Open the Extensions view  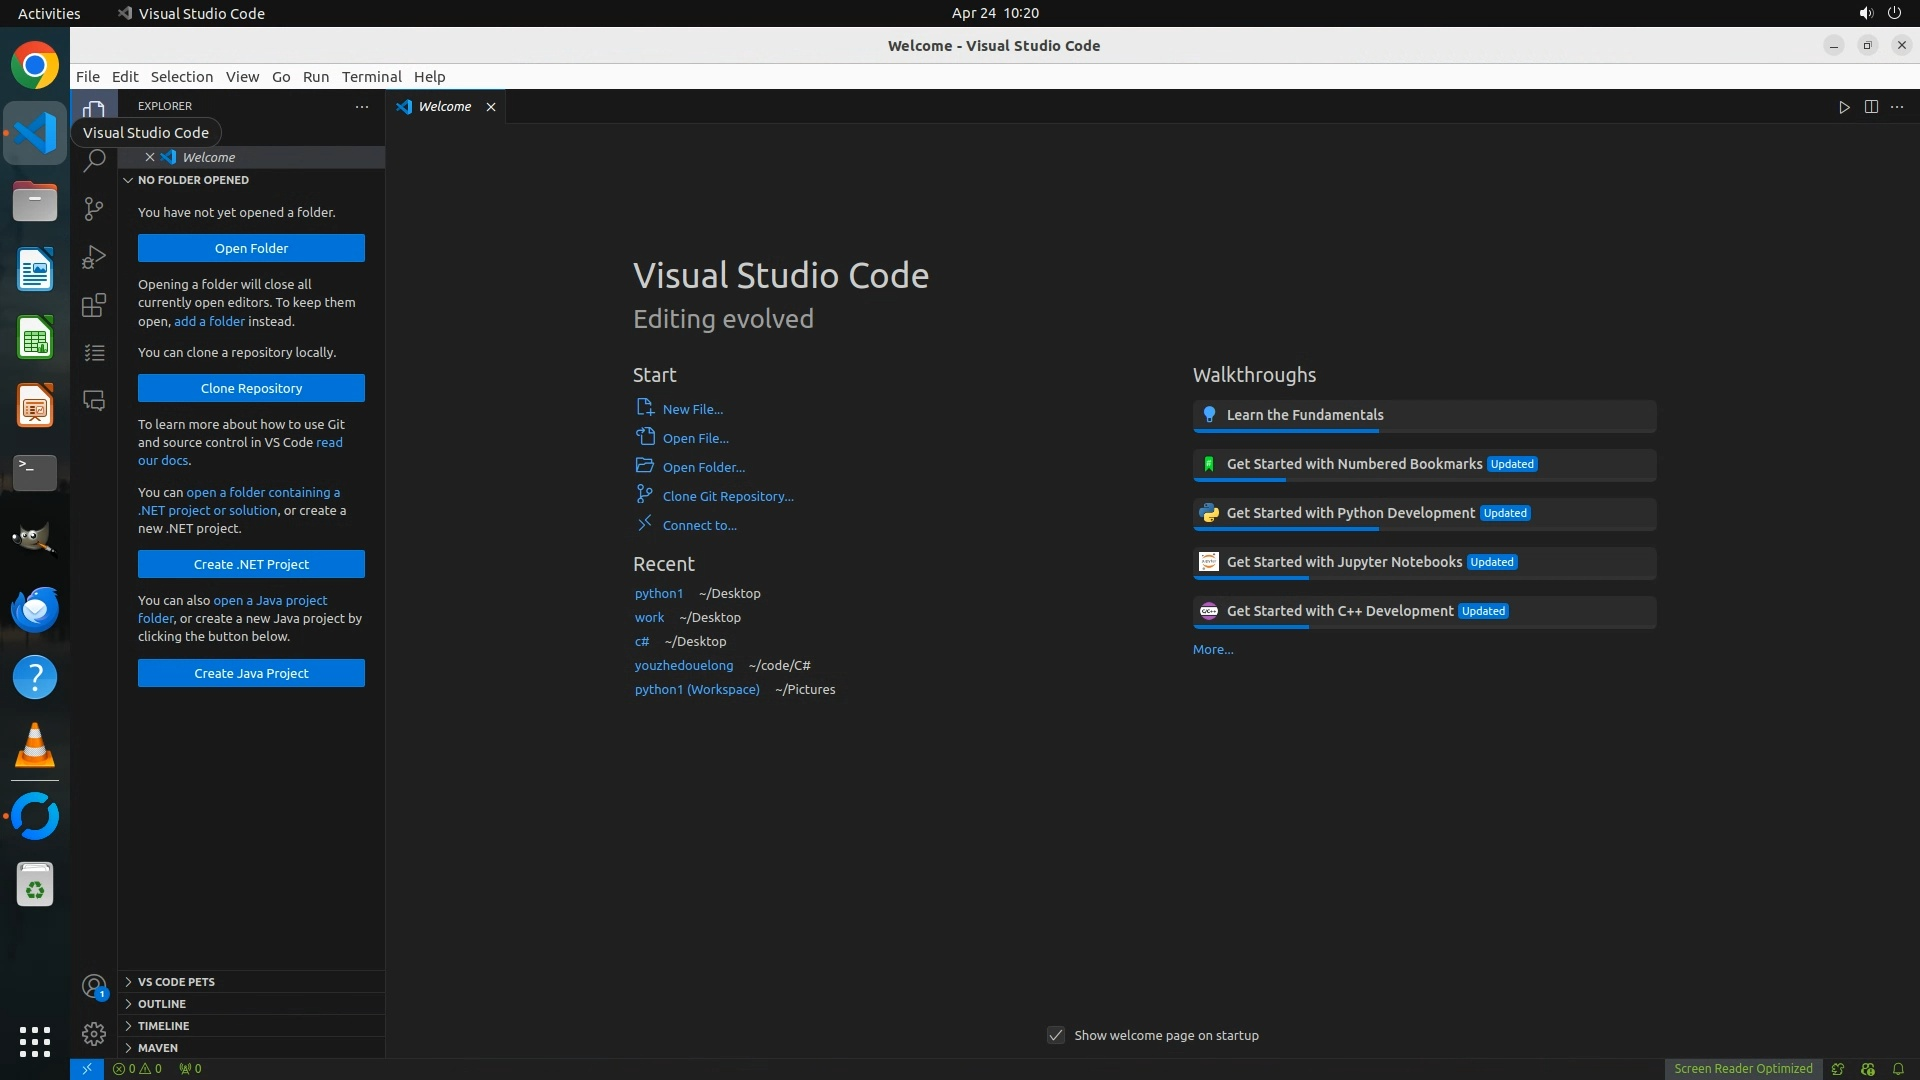(94, 305)
